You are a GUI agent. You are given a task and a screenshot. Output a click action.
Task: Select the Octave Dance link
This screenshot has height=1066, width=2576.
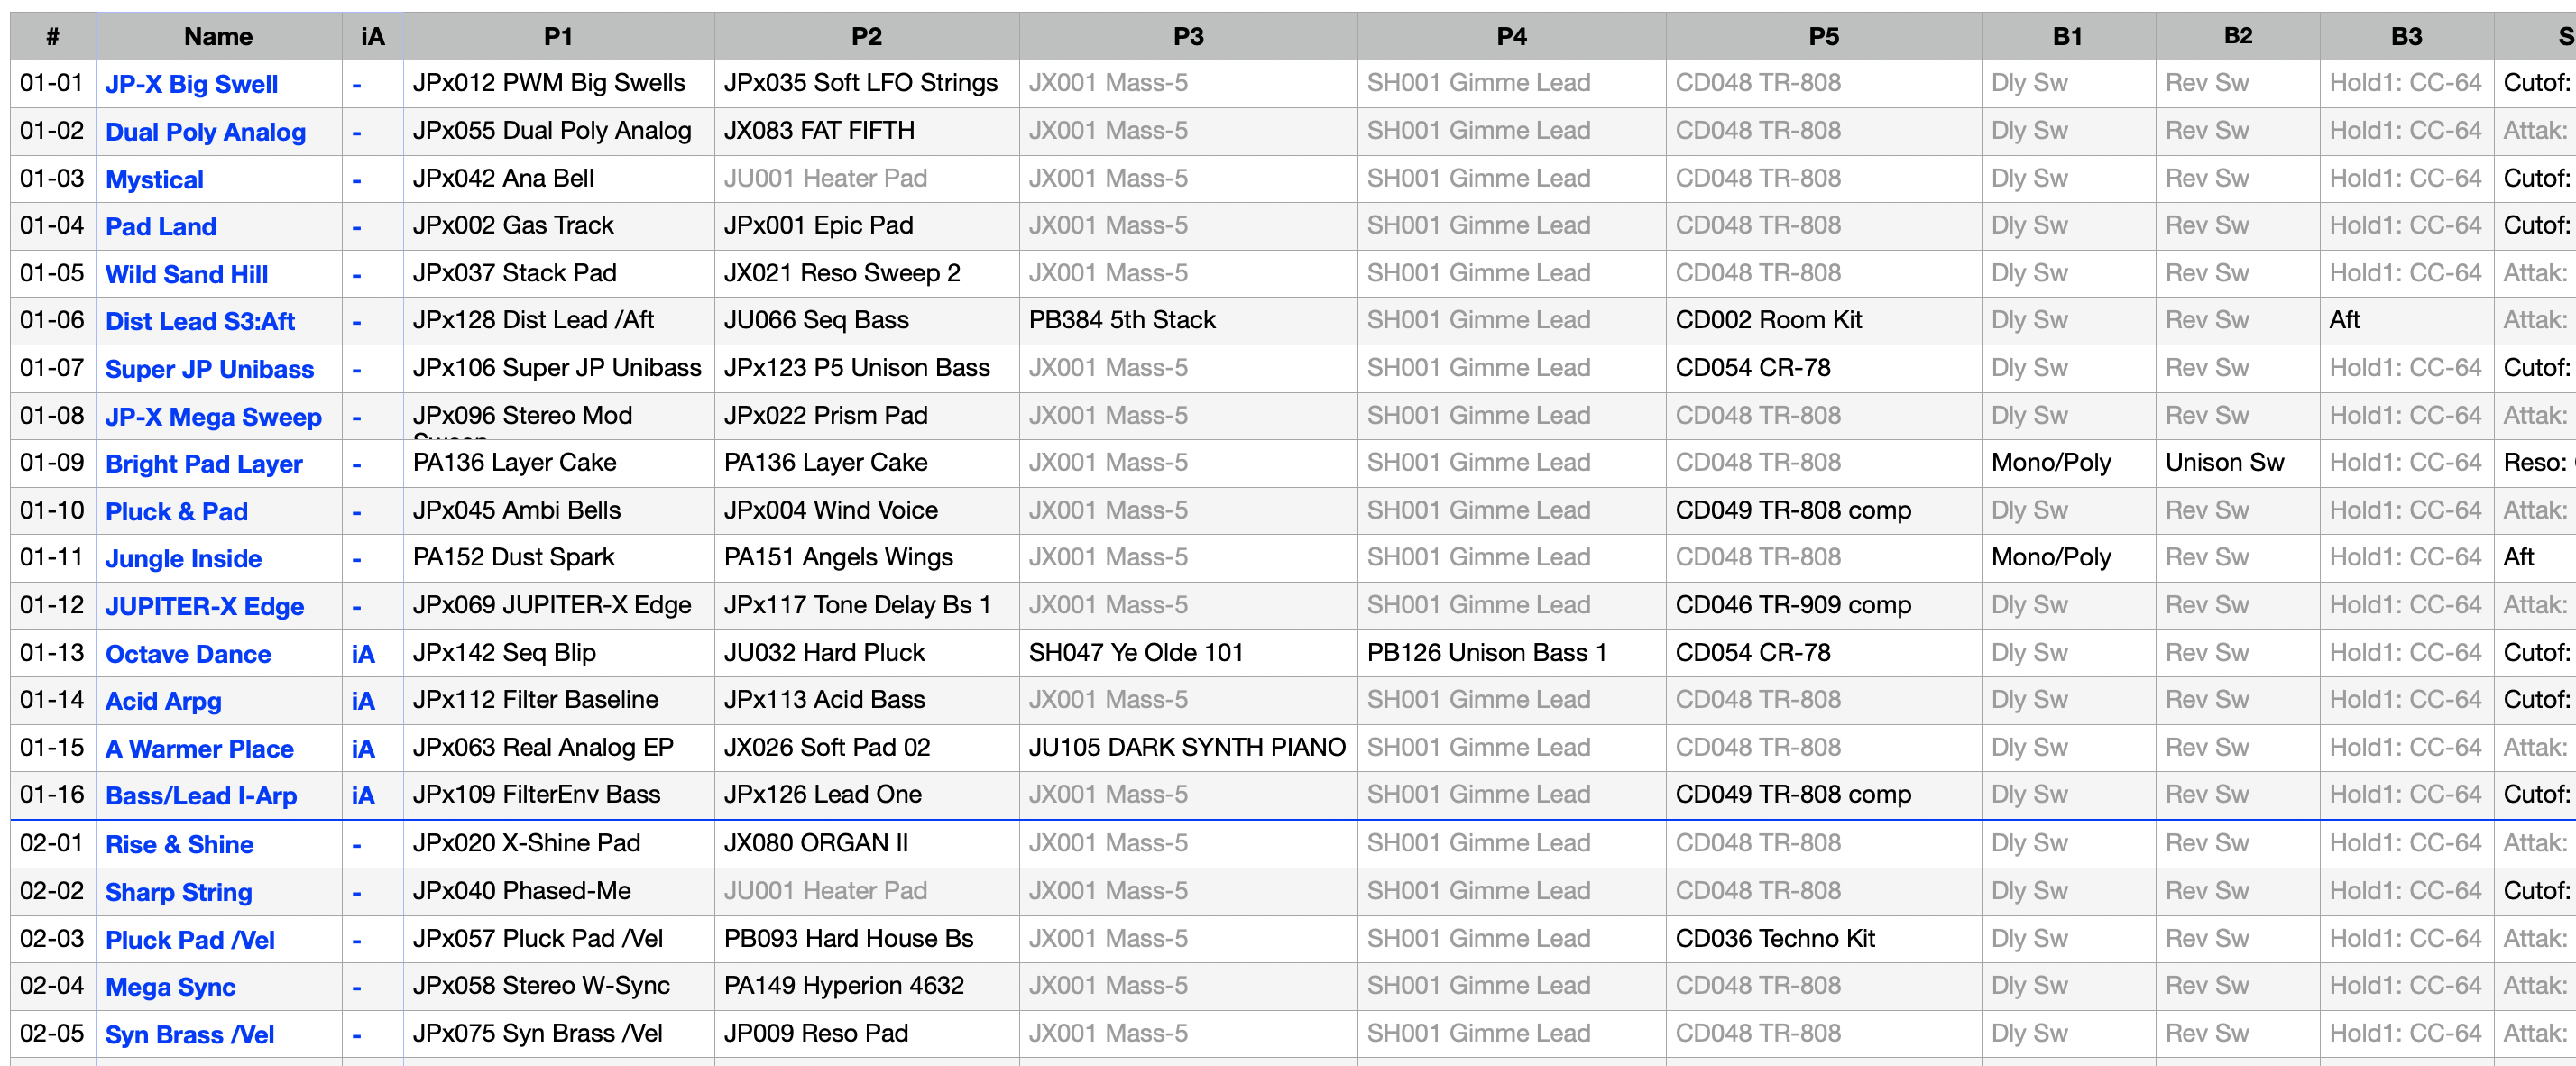point(188,654)
